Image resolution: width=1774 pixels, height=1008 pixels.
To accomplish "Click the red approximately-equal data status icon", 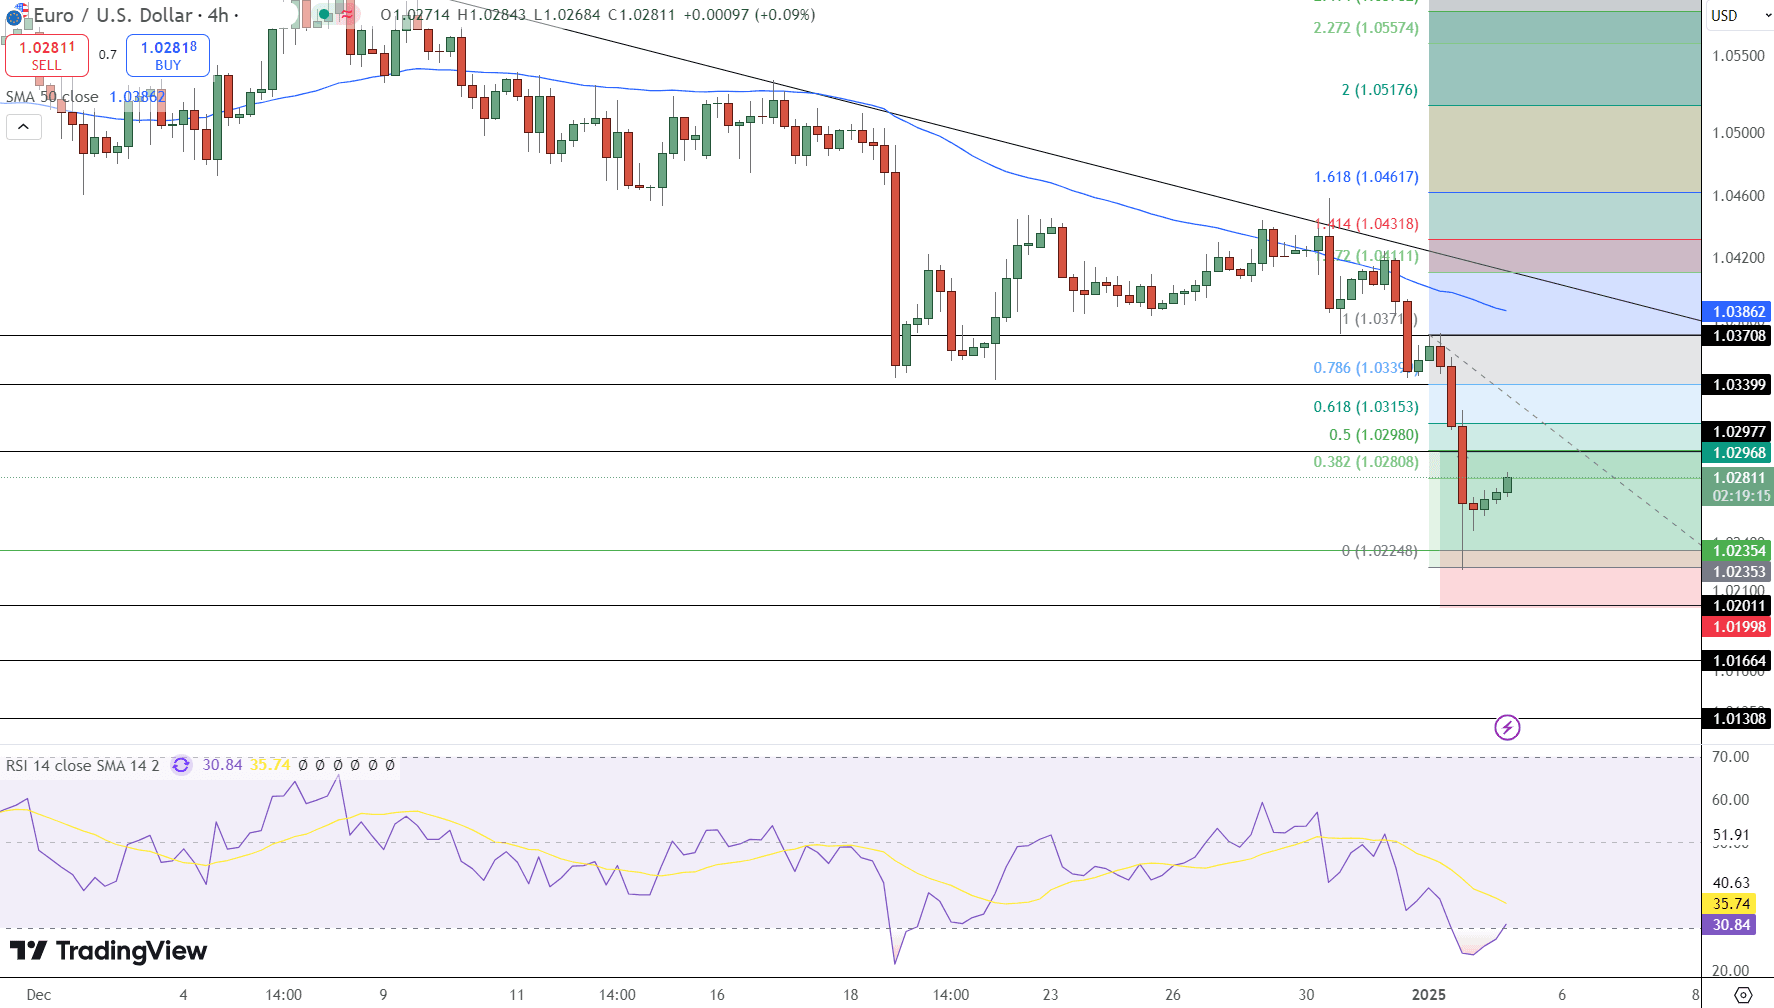I will (x=346, y=15).
